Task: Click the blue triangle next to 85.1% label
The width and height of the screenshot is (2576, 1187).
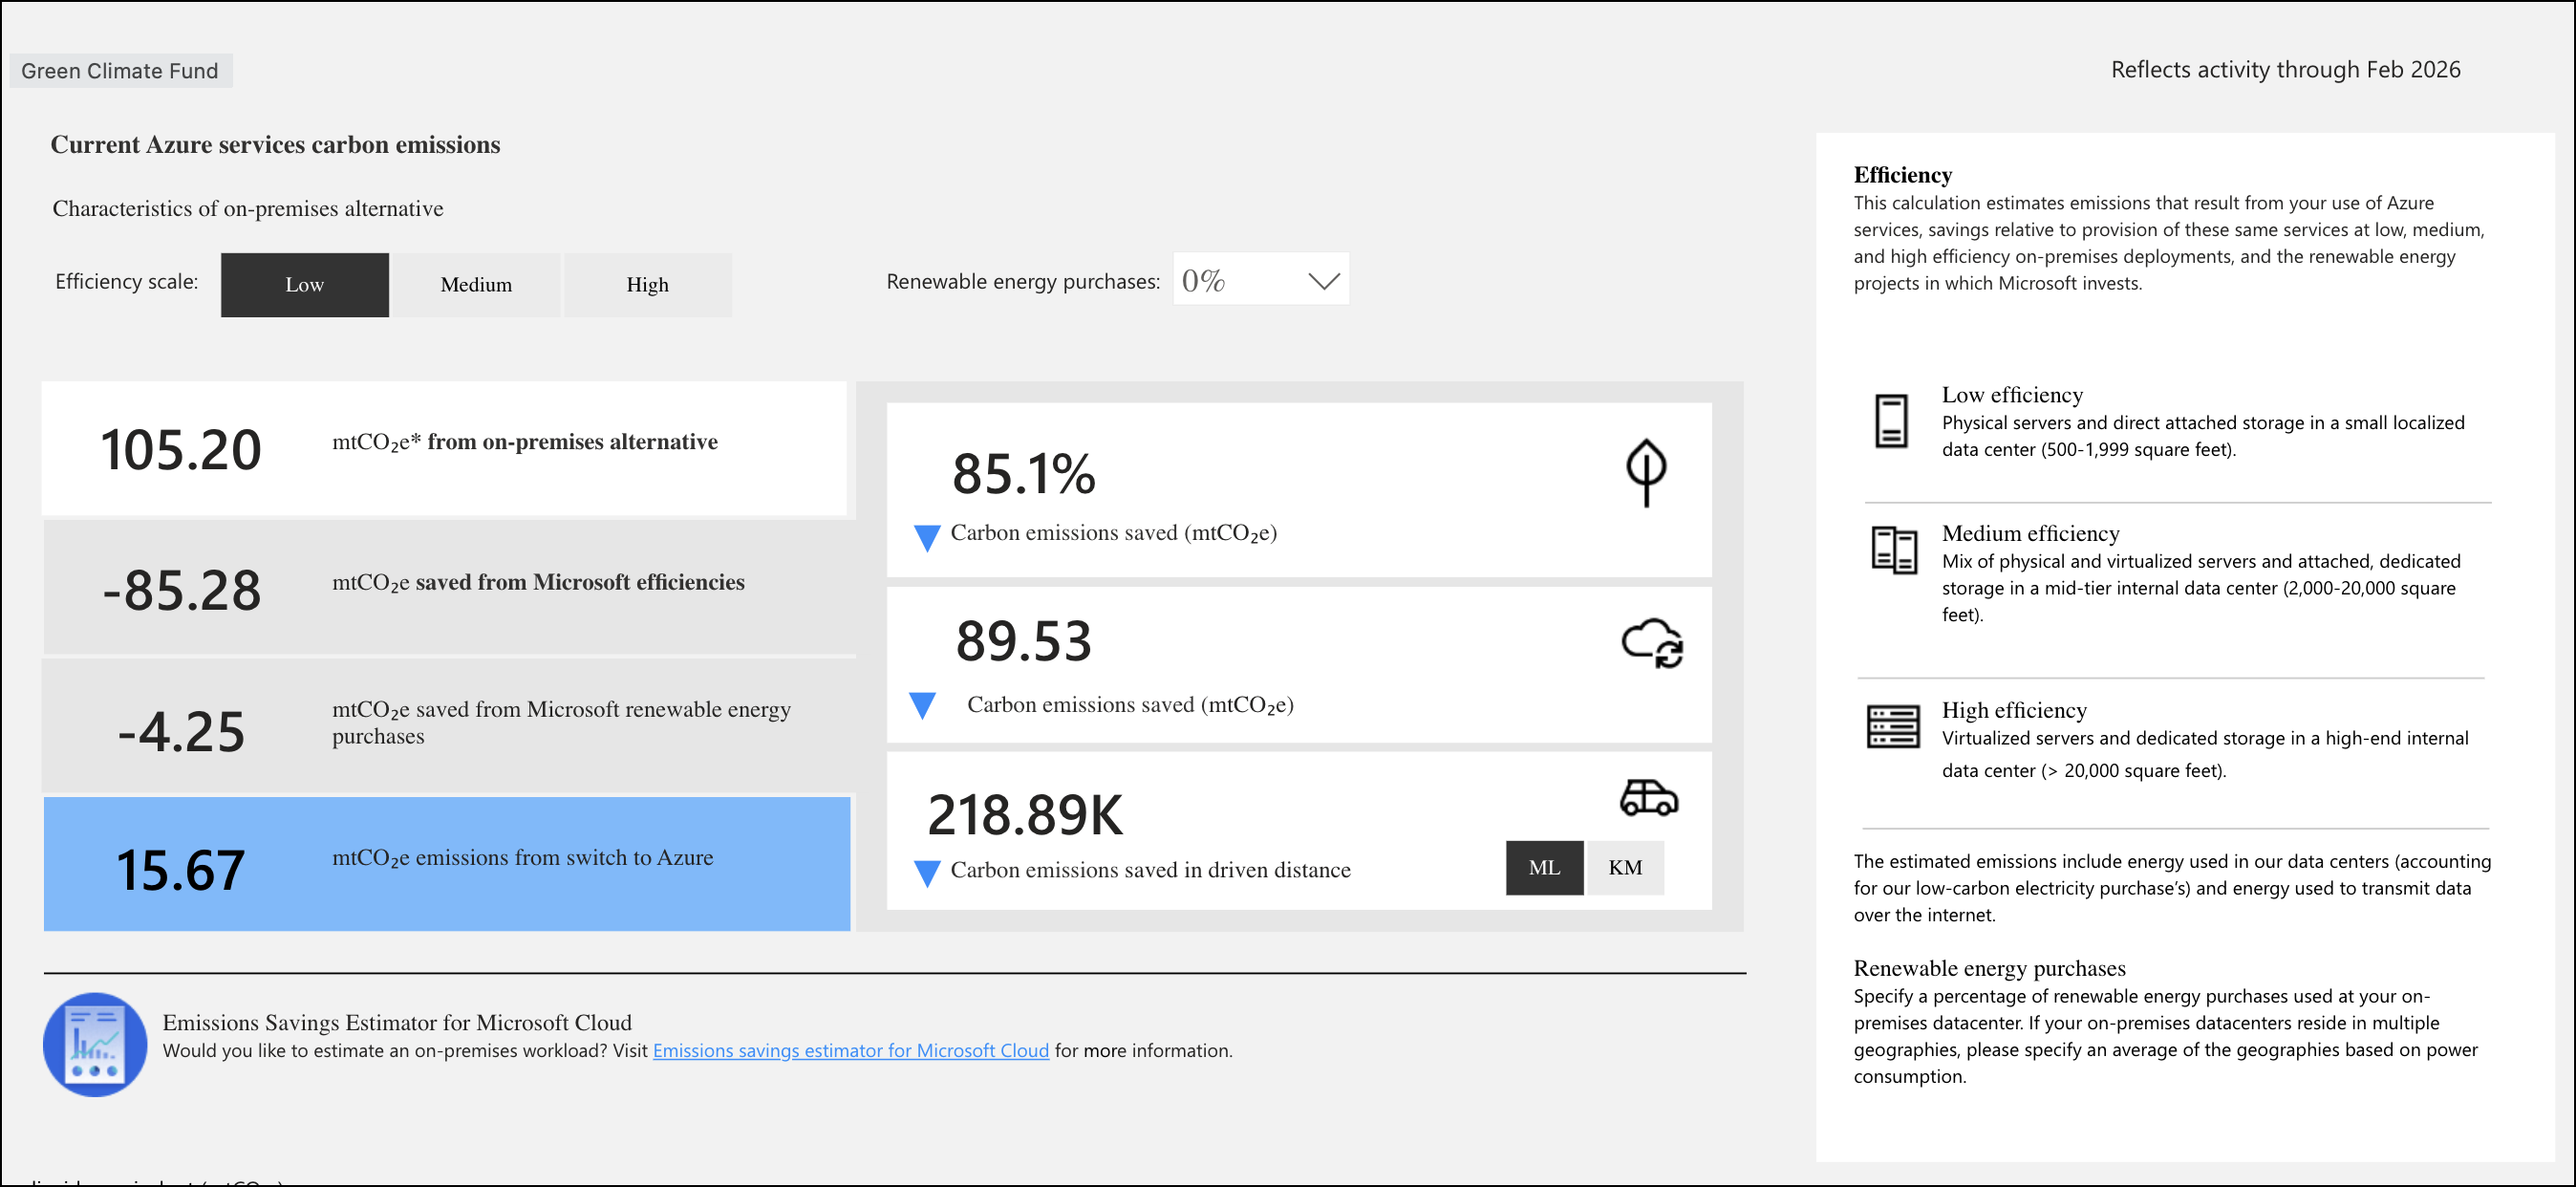Action: coord(927,538)
